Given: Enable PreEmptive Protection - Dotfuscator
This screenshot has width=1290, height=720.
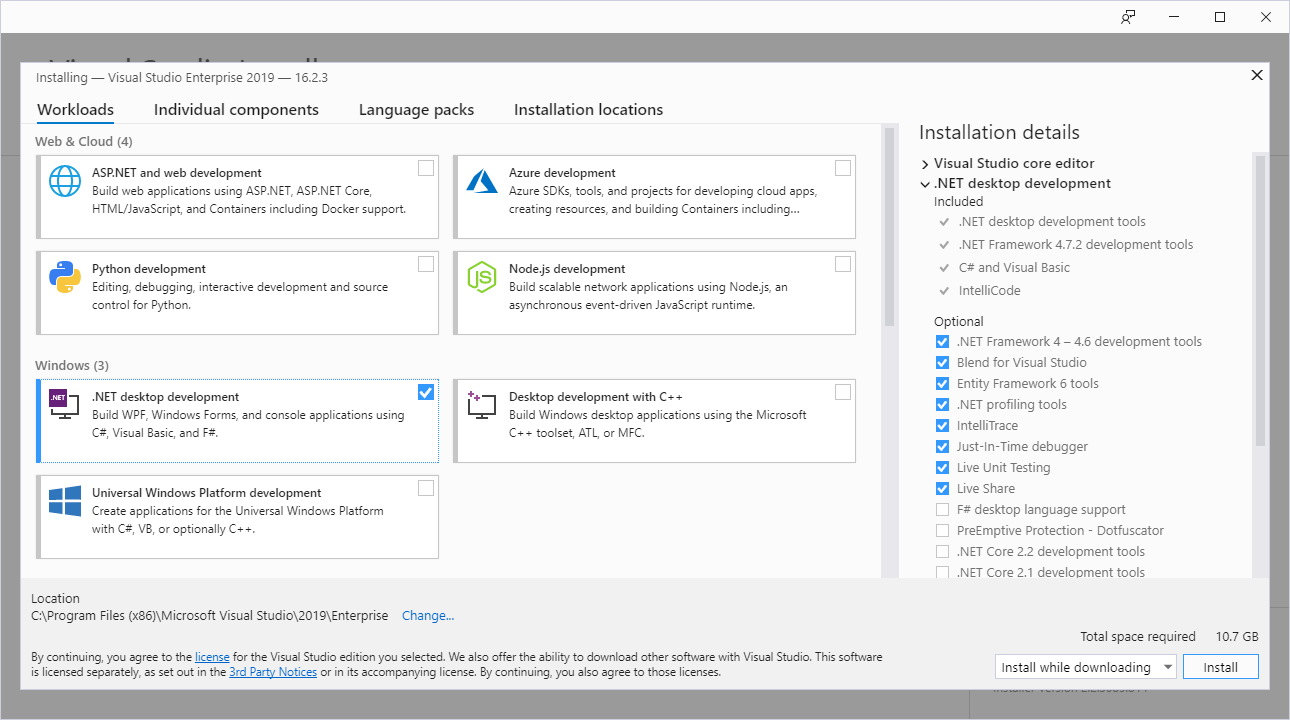Looking at the screenshot, I should 942,531.
